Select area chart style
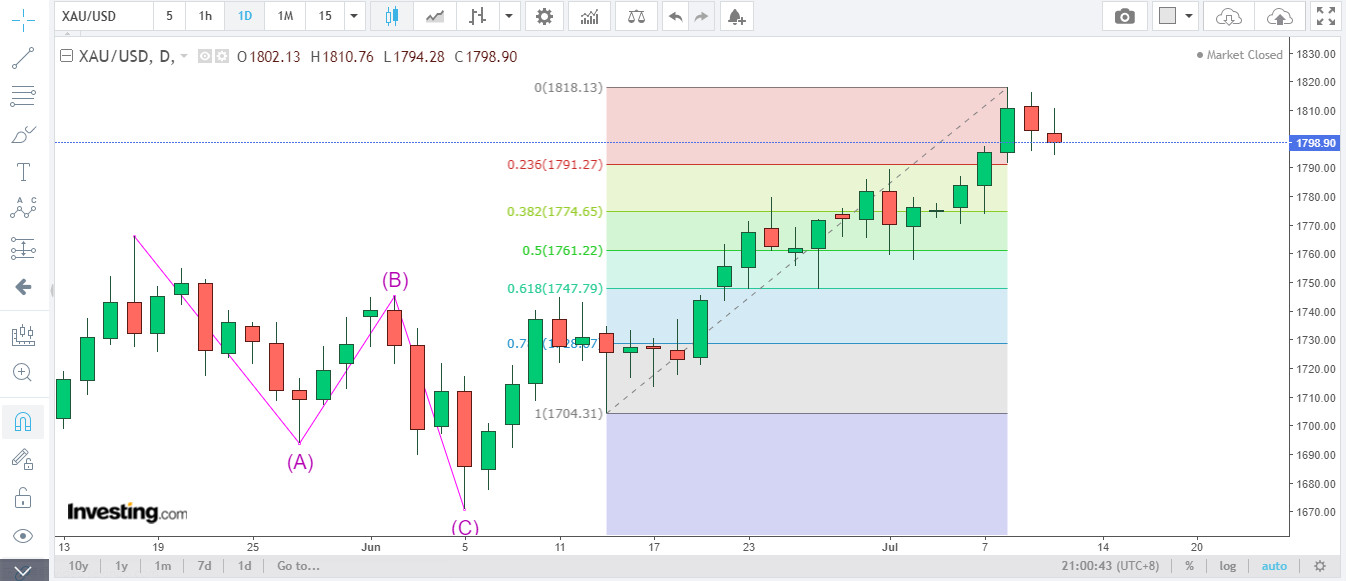This screenshot has width=1363, height=581. click(x=435, y=16)
